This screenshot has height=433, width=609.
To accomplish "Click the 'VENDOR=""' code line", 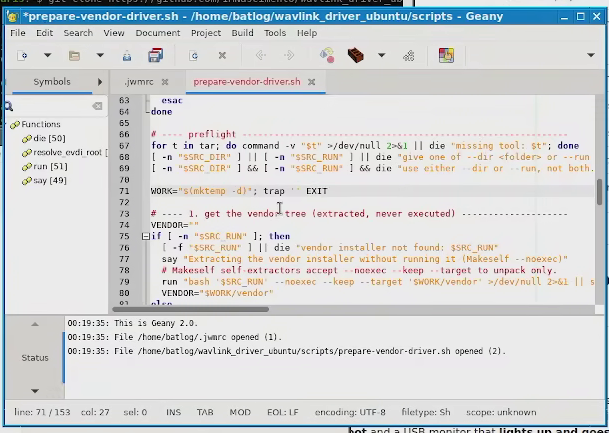I will 175,225.
